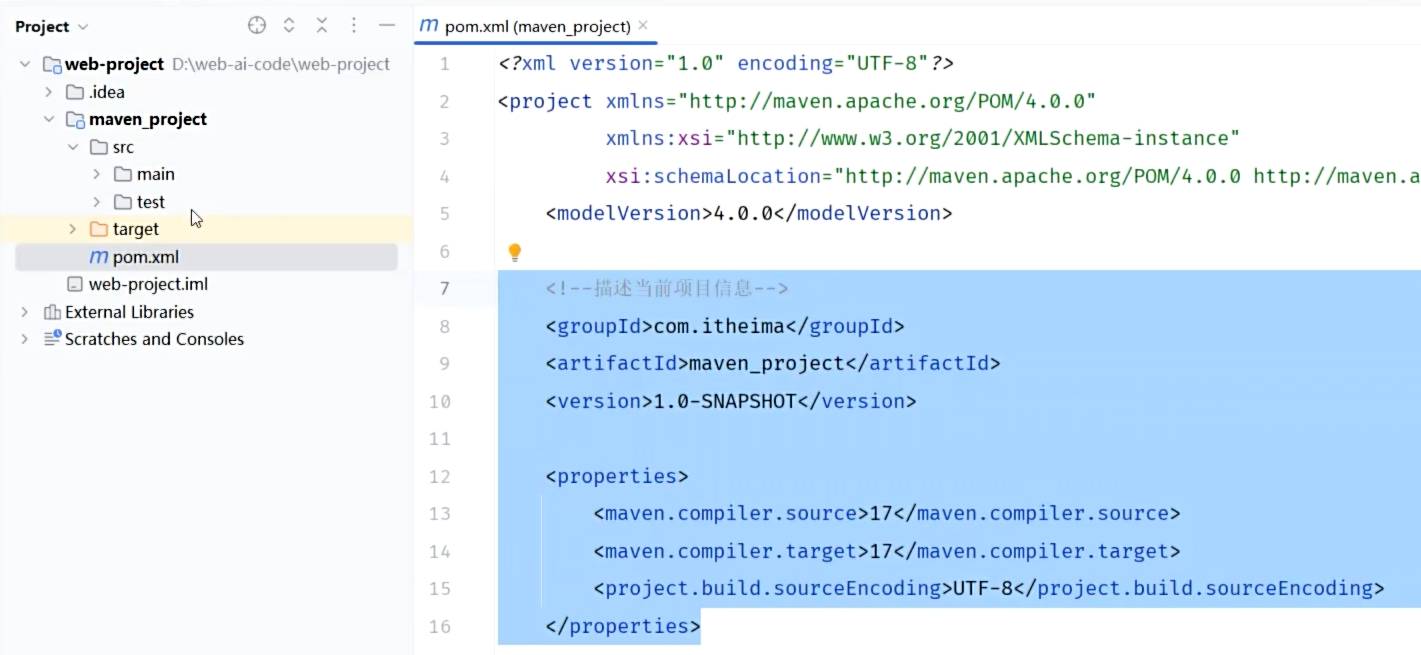Click the web-project root folder icon
Image resolution: width=1421 pixels, height=655 pixels.
(51, 65)
